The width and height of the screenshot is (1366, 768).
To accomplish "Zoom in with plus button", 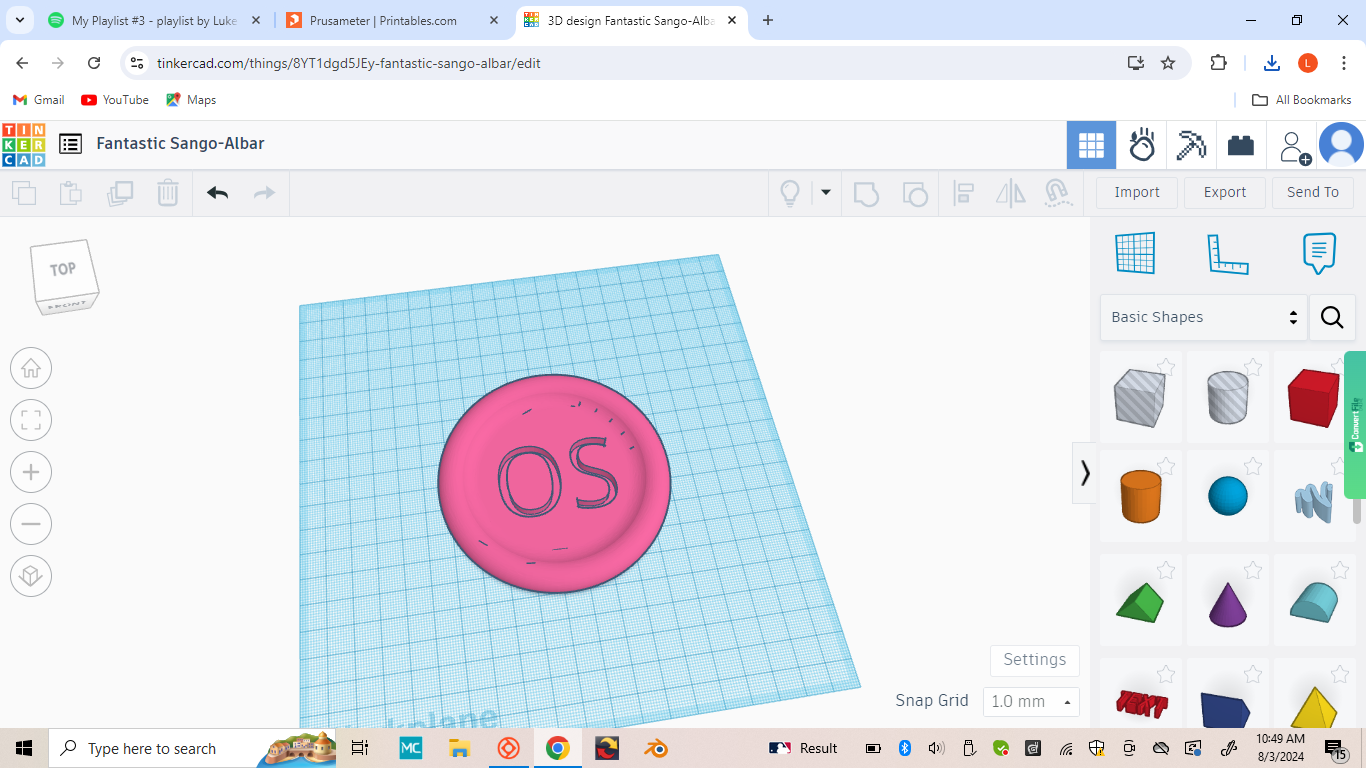I will pos(31,472).
